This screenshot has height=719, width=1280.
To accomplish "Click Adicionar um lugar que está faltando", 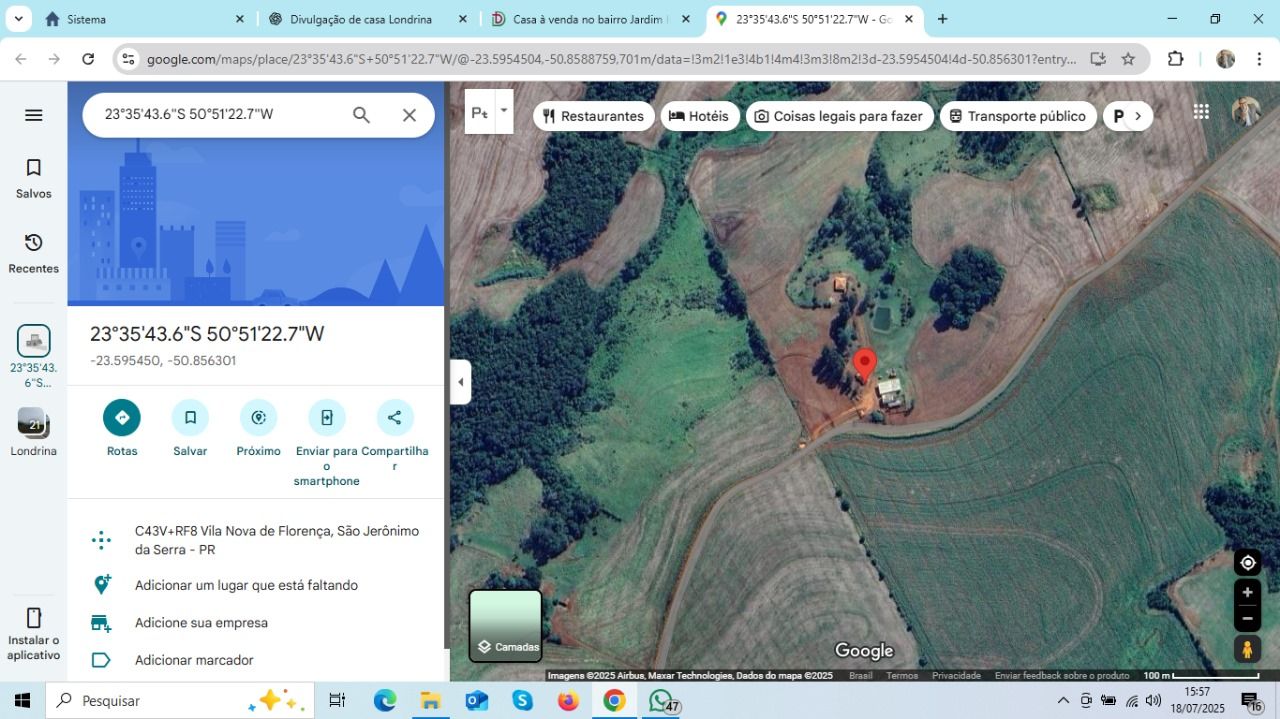I will click(246, 585).
